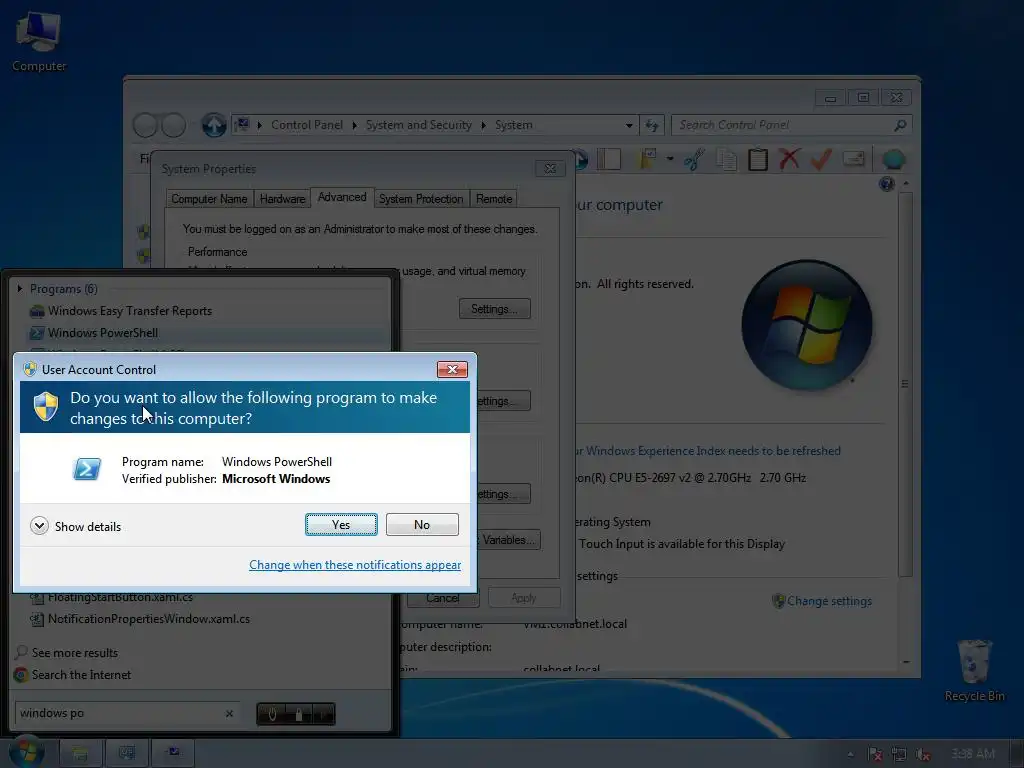Click the properties card toolbar icon

pos(854,159)
